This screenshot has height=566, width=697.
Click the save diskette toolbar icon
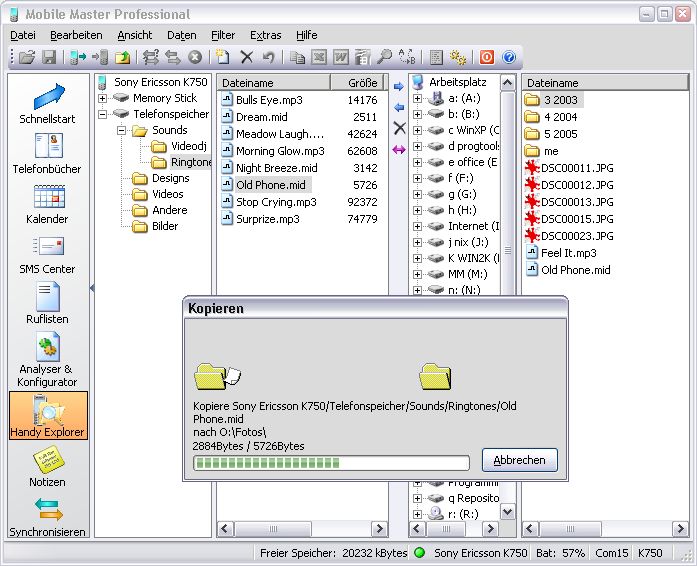pos(48,57)
